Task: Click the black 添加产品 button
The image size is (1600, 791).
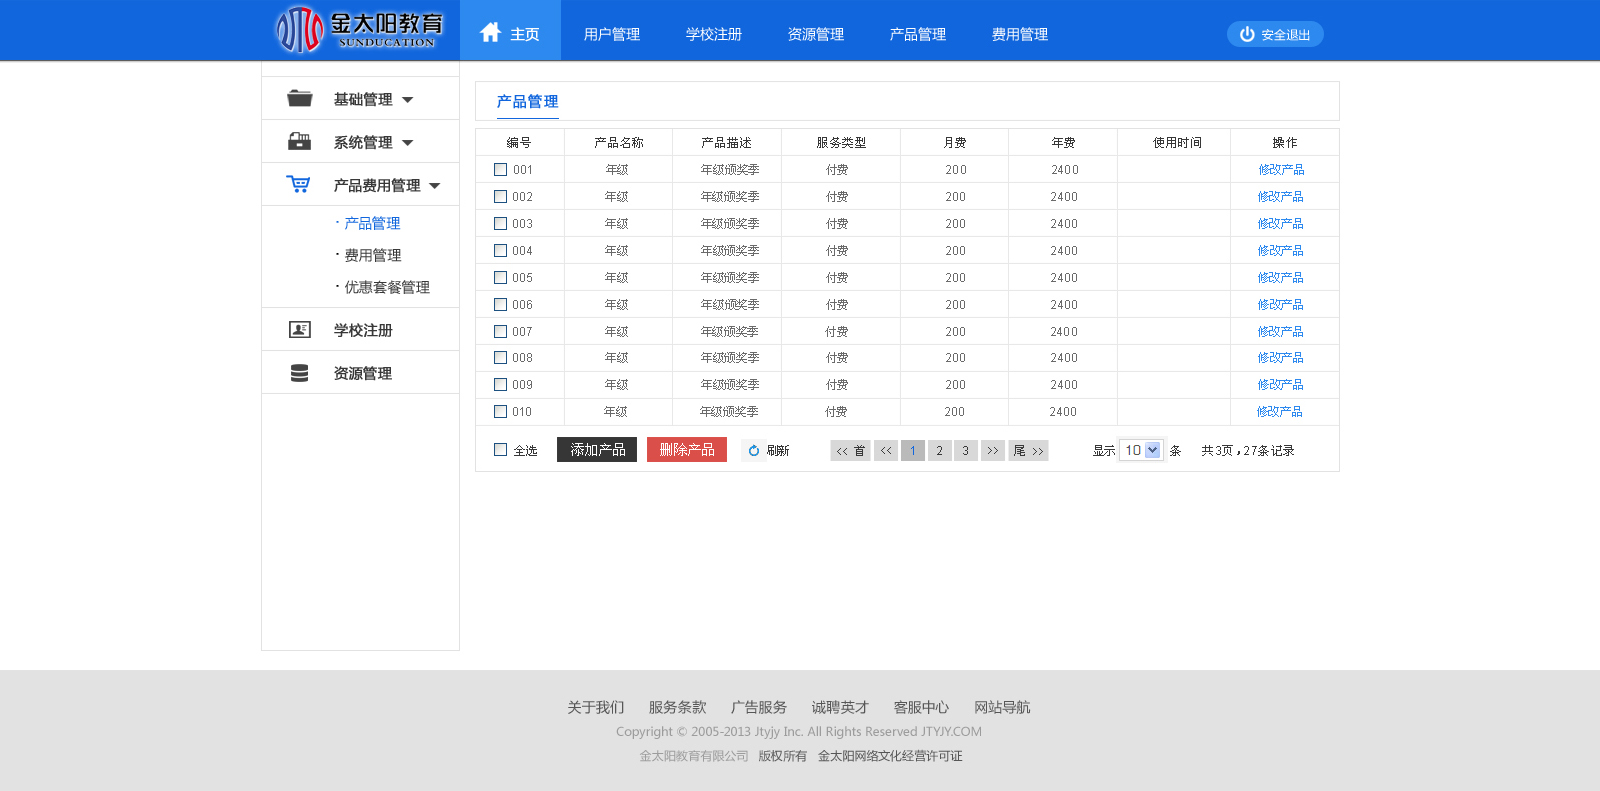Action: 597,450
